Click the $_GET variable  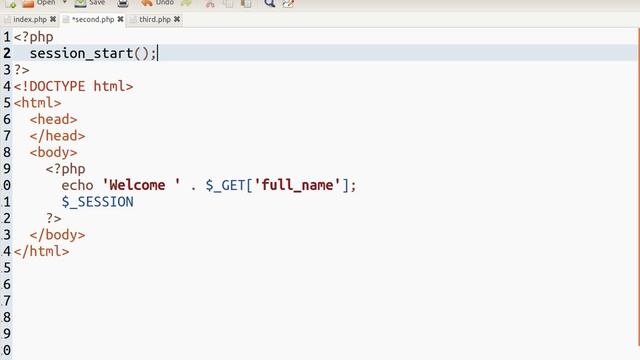click(225, 185)
